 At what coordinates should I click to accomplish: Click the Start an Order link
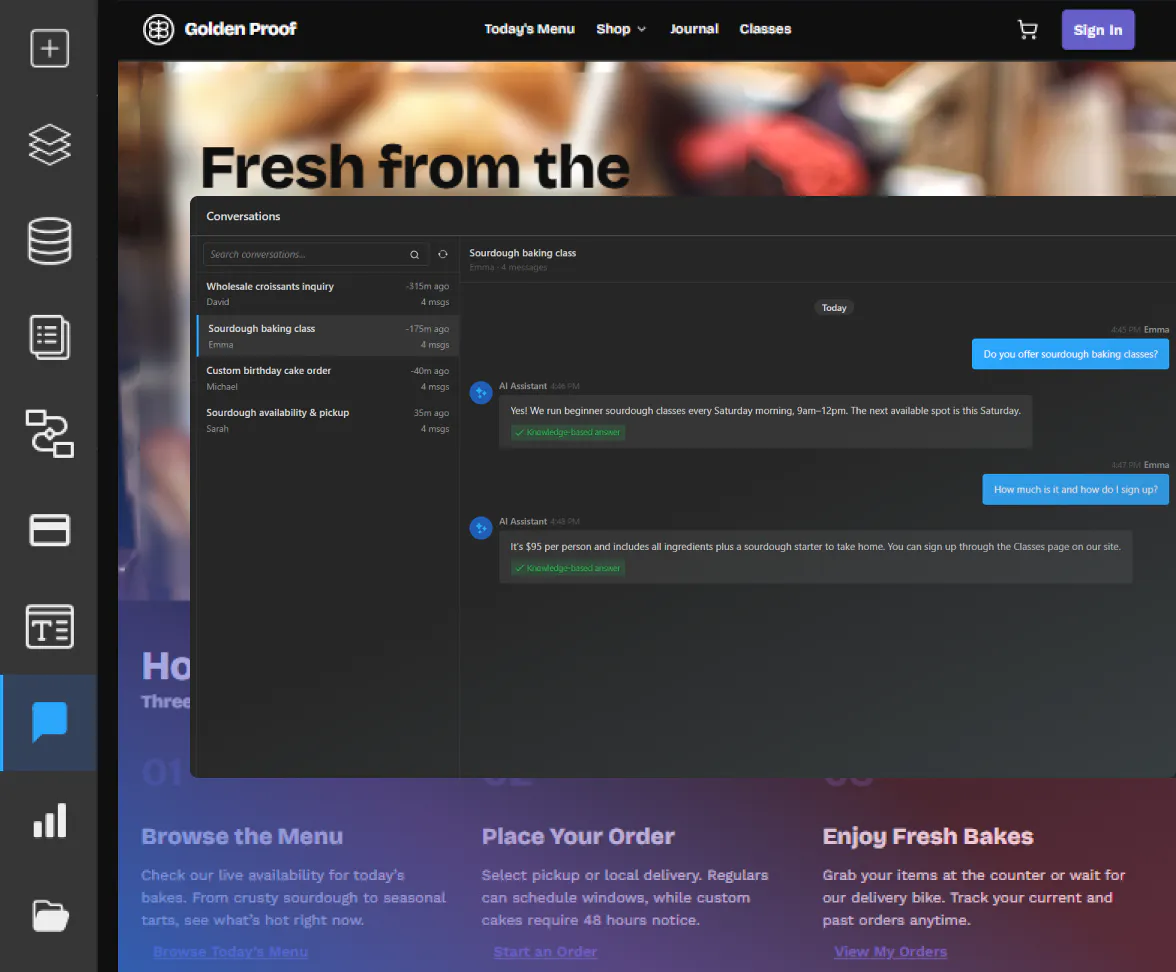545,952
